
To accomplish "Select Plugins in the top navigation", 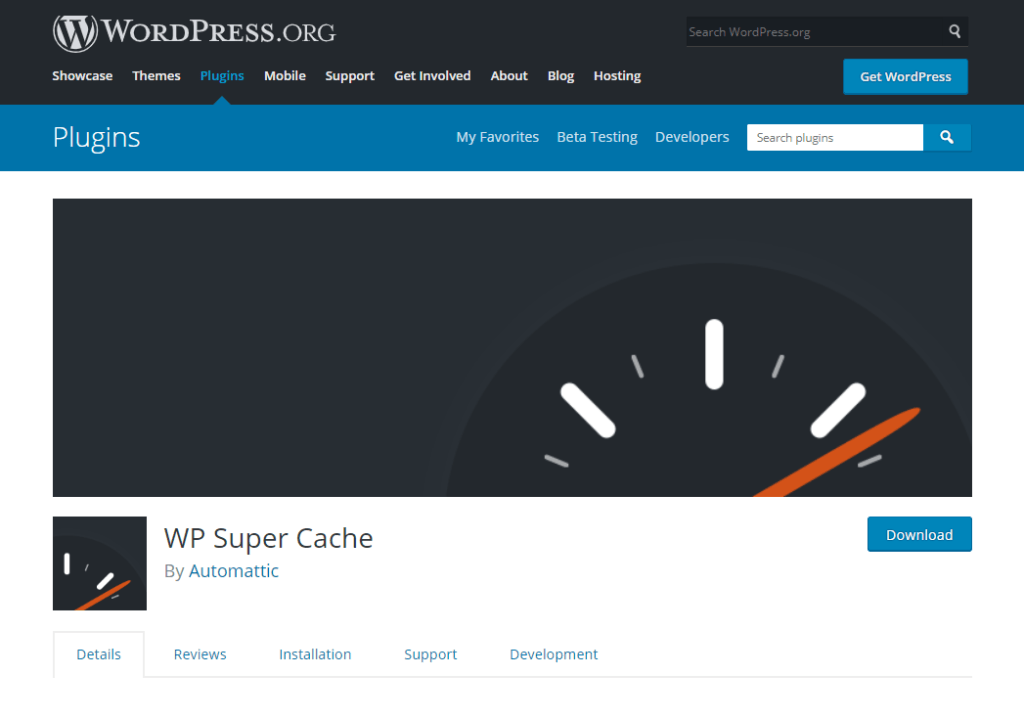I will pyautogui.click(x=222, y=76).
